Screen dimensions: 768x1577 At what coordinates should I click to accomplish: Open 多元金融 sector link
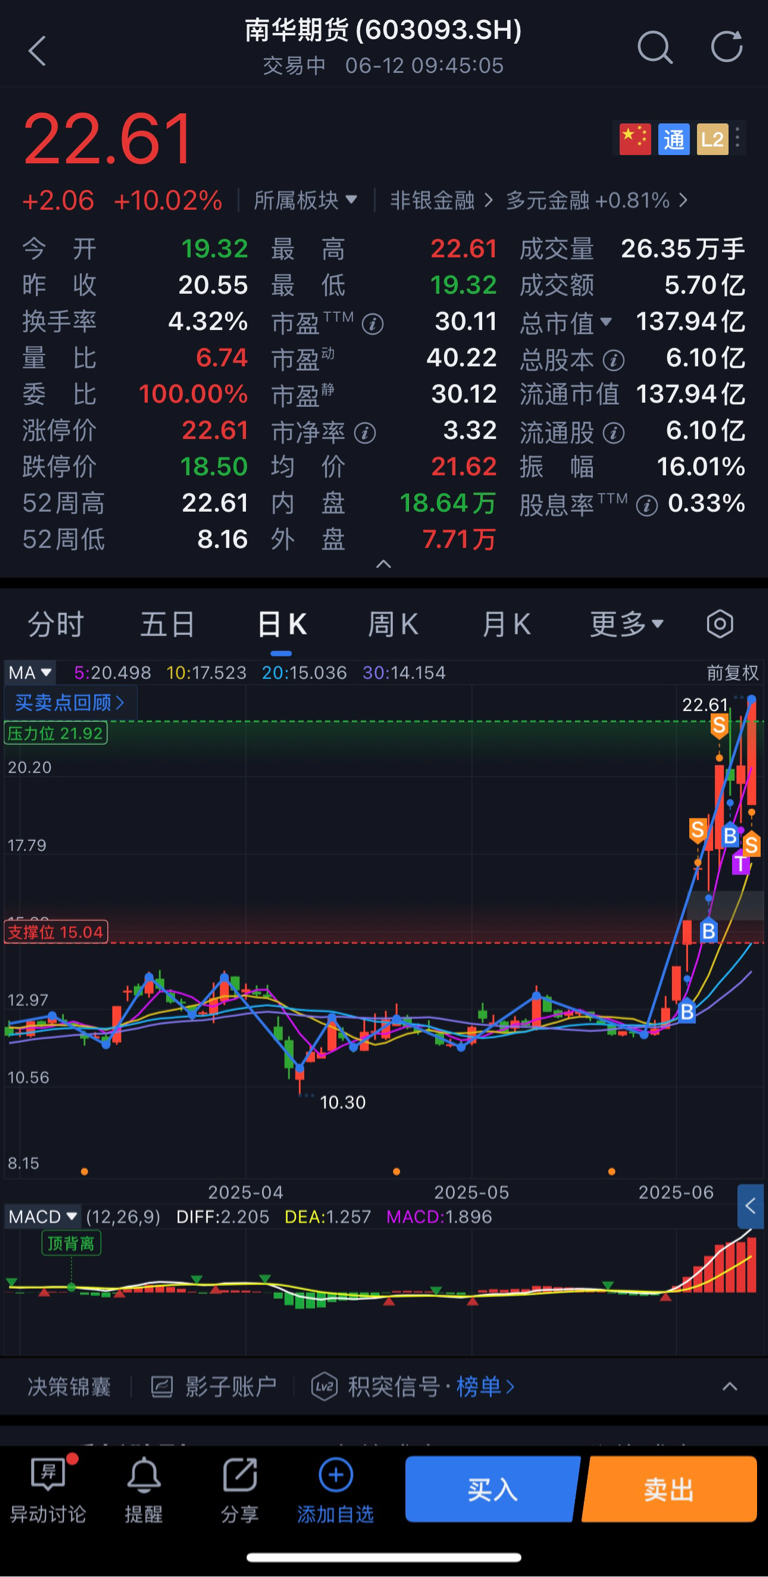click(x=596, y=200)
